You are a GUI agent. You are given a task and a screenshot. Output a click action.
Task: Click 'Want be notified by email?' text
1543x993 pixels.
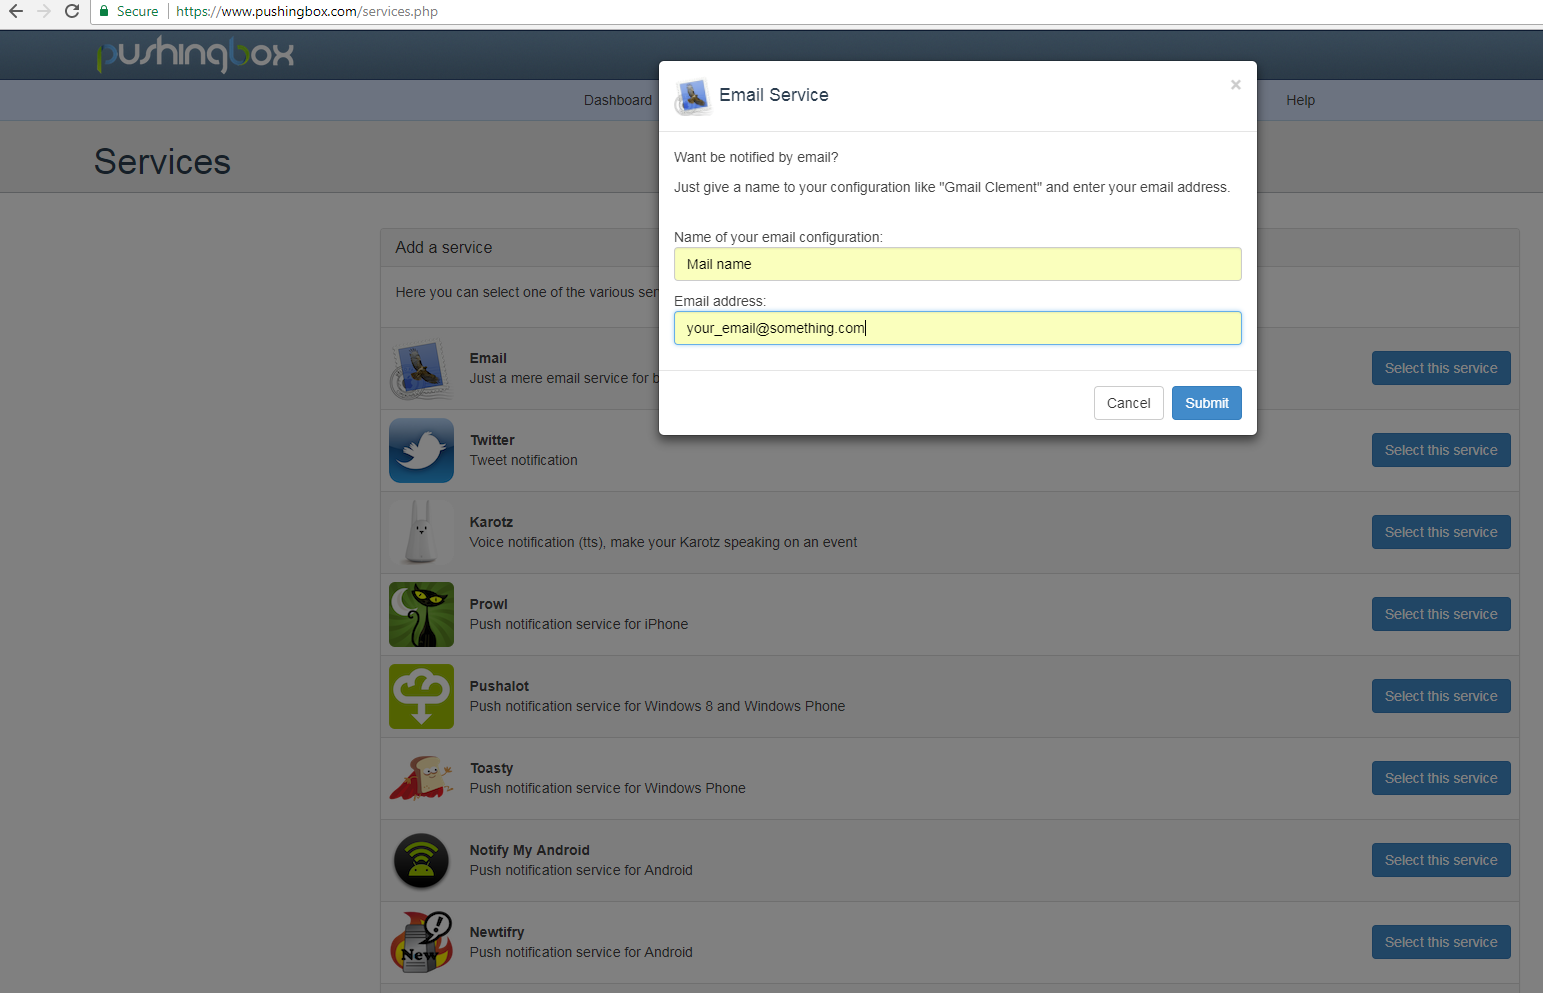coord(756,157)
